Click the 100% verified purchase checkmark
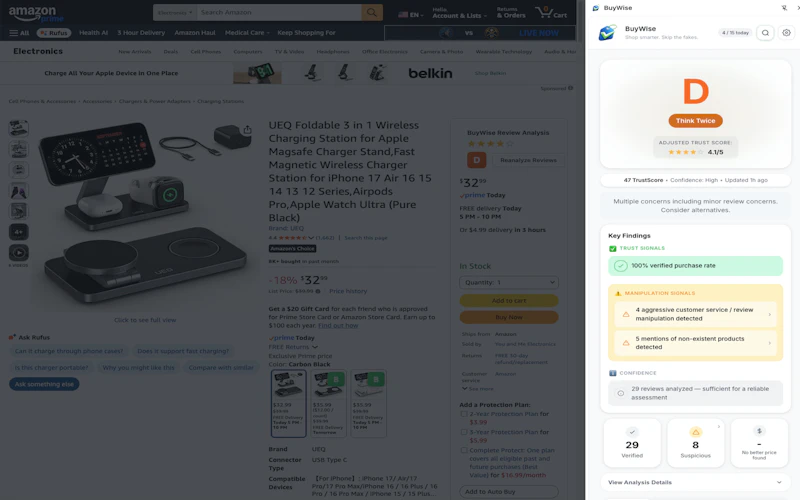The height and width of the screenshot is (500, 800). (x=620, y=266)
